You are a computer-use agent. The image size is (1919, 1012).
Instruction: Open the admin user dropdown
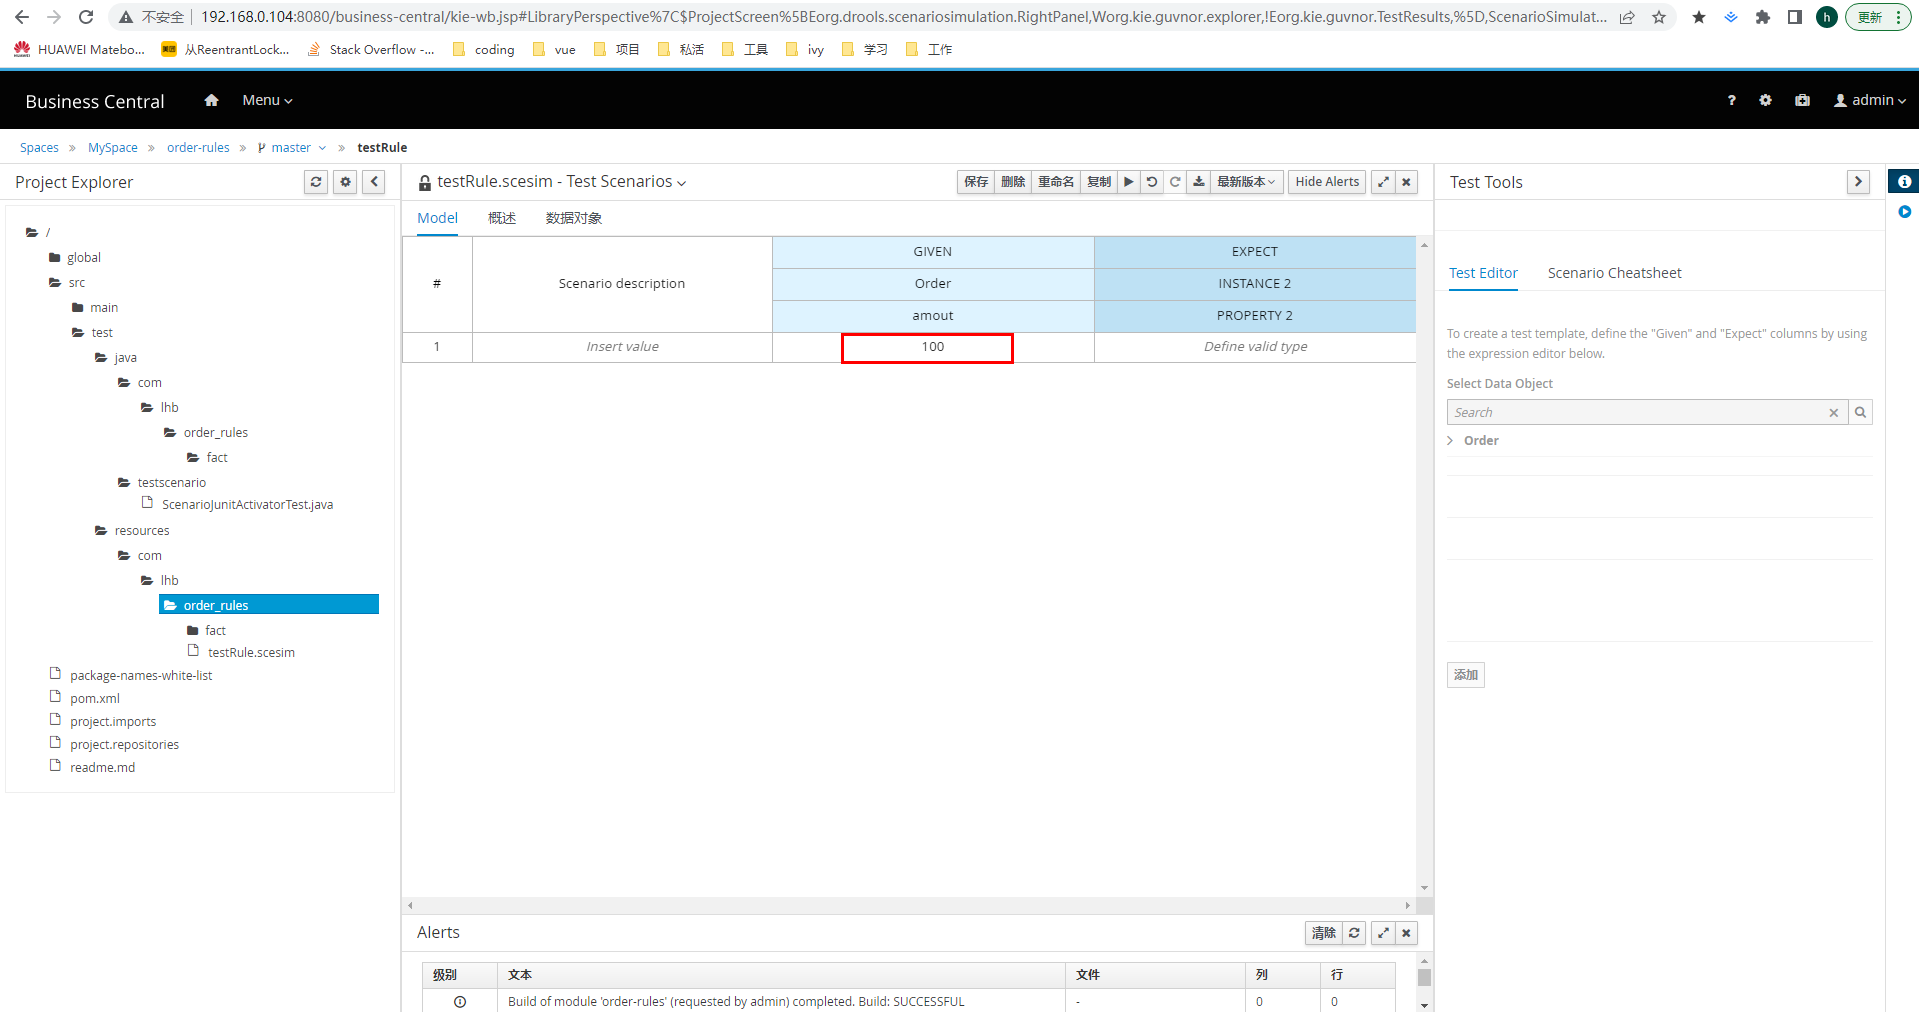click(1870, 100)
